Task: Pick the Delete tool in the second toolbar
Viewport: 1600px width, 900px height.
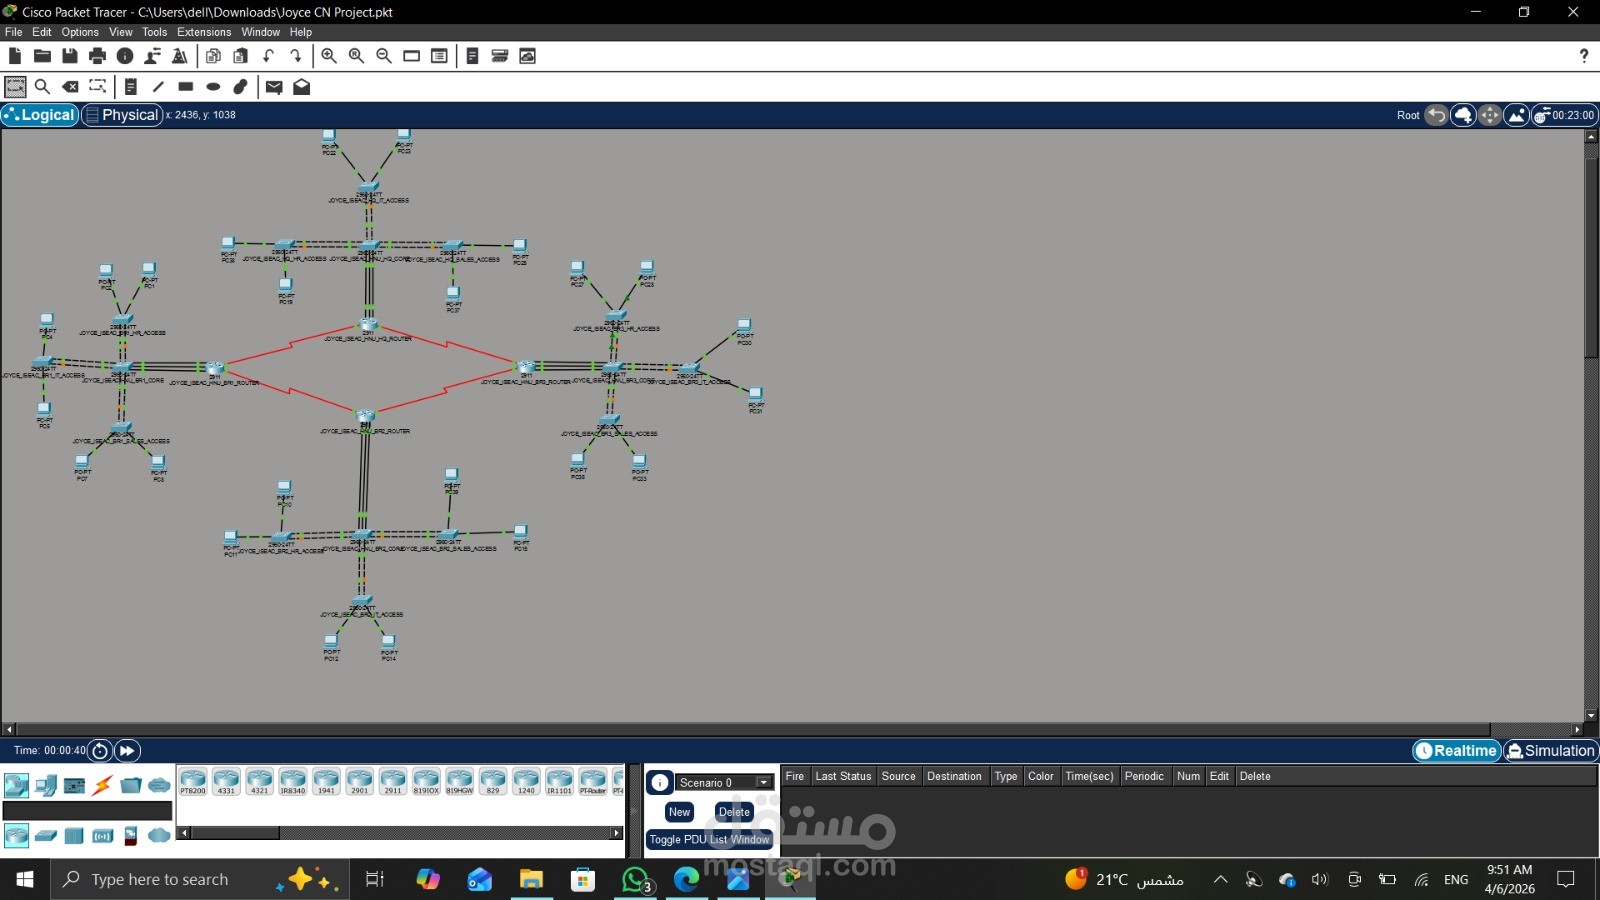Action: point(70,87)
